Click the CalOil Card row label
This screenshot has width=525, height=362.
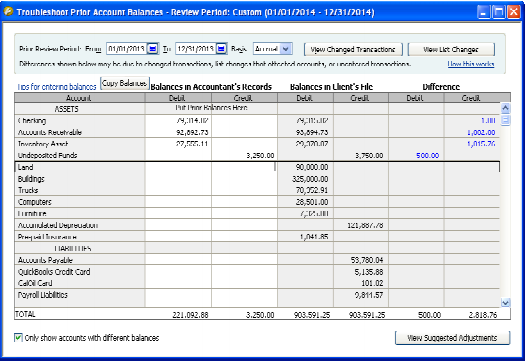[x=35, y=283]
